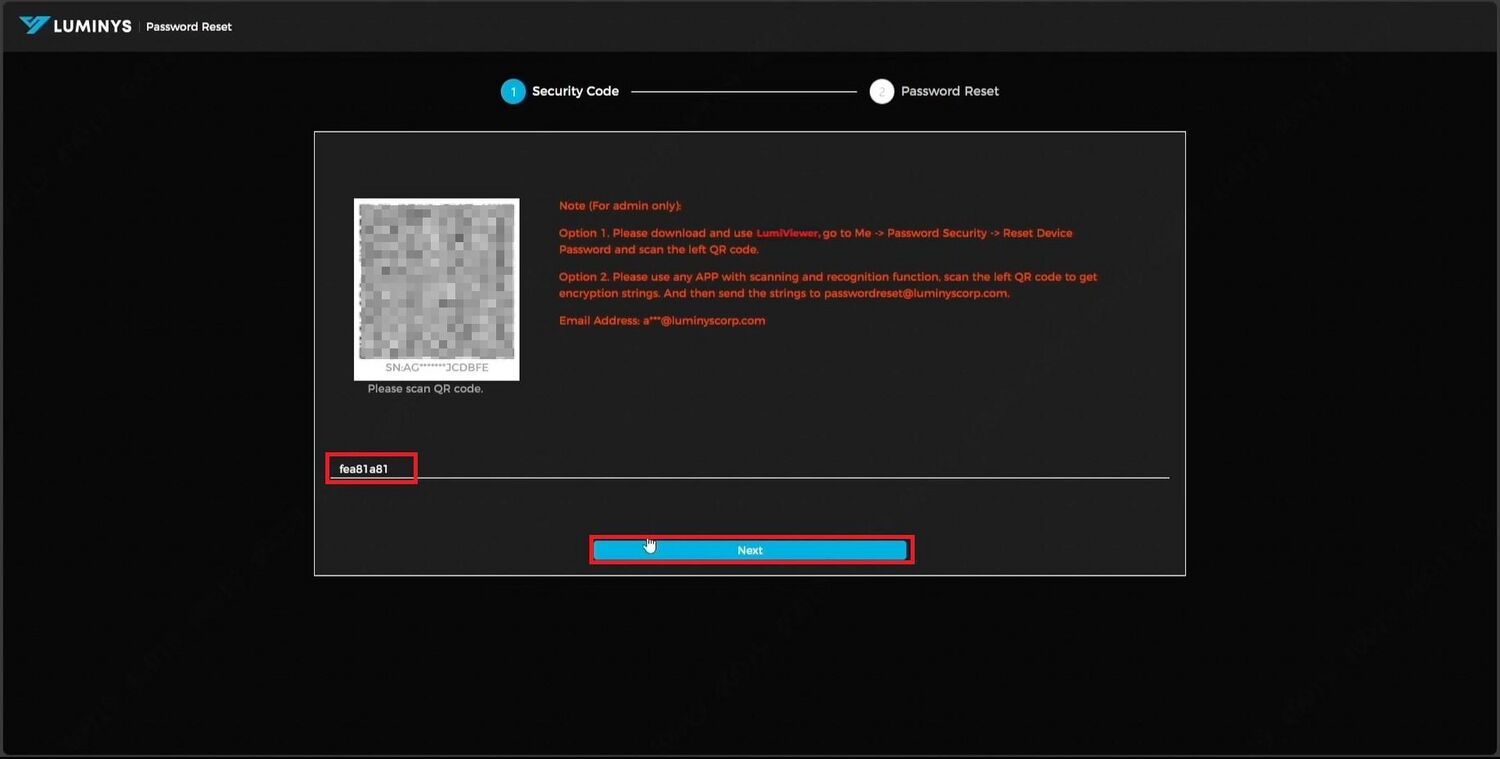
Task: Select the step 1 circle indicator
Action: (513, 92)
